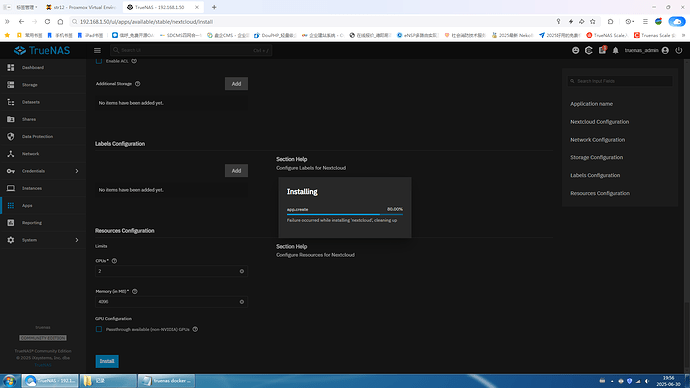
Task: Click the failure message in Installing dialog
Action: [342, 220]
